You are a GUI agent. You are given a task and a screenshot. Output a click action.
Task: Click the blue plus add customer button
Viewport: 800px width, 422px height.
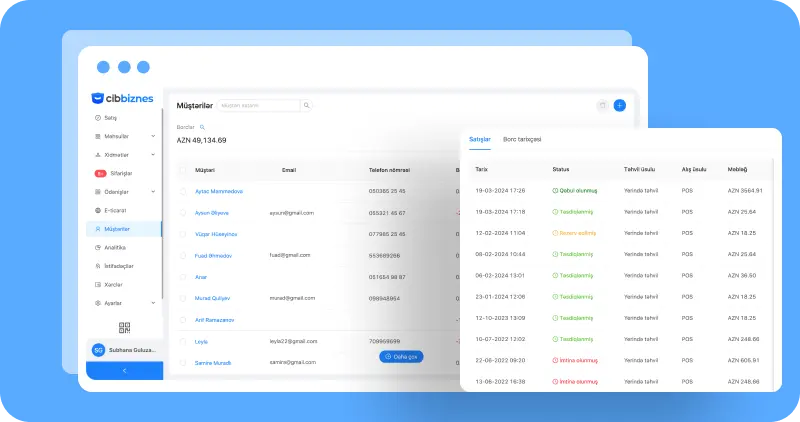click(x=619, y=105)
